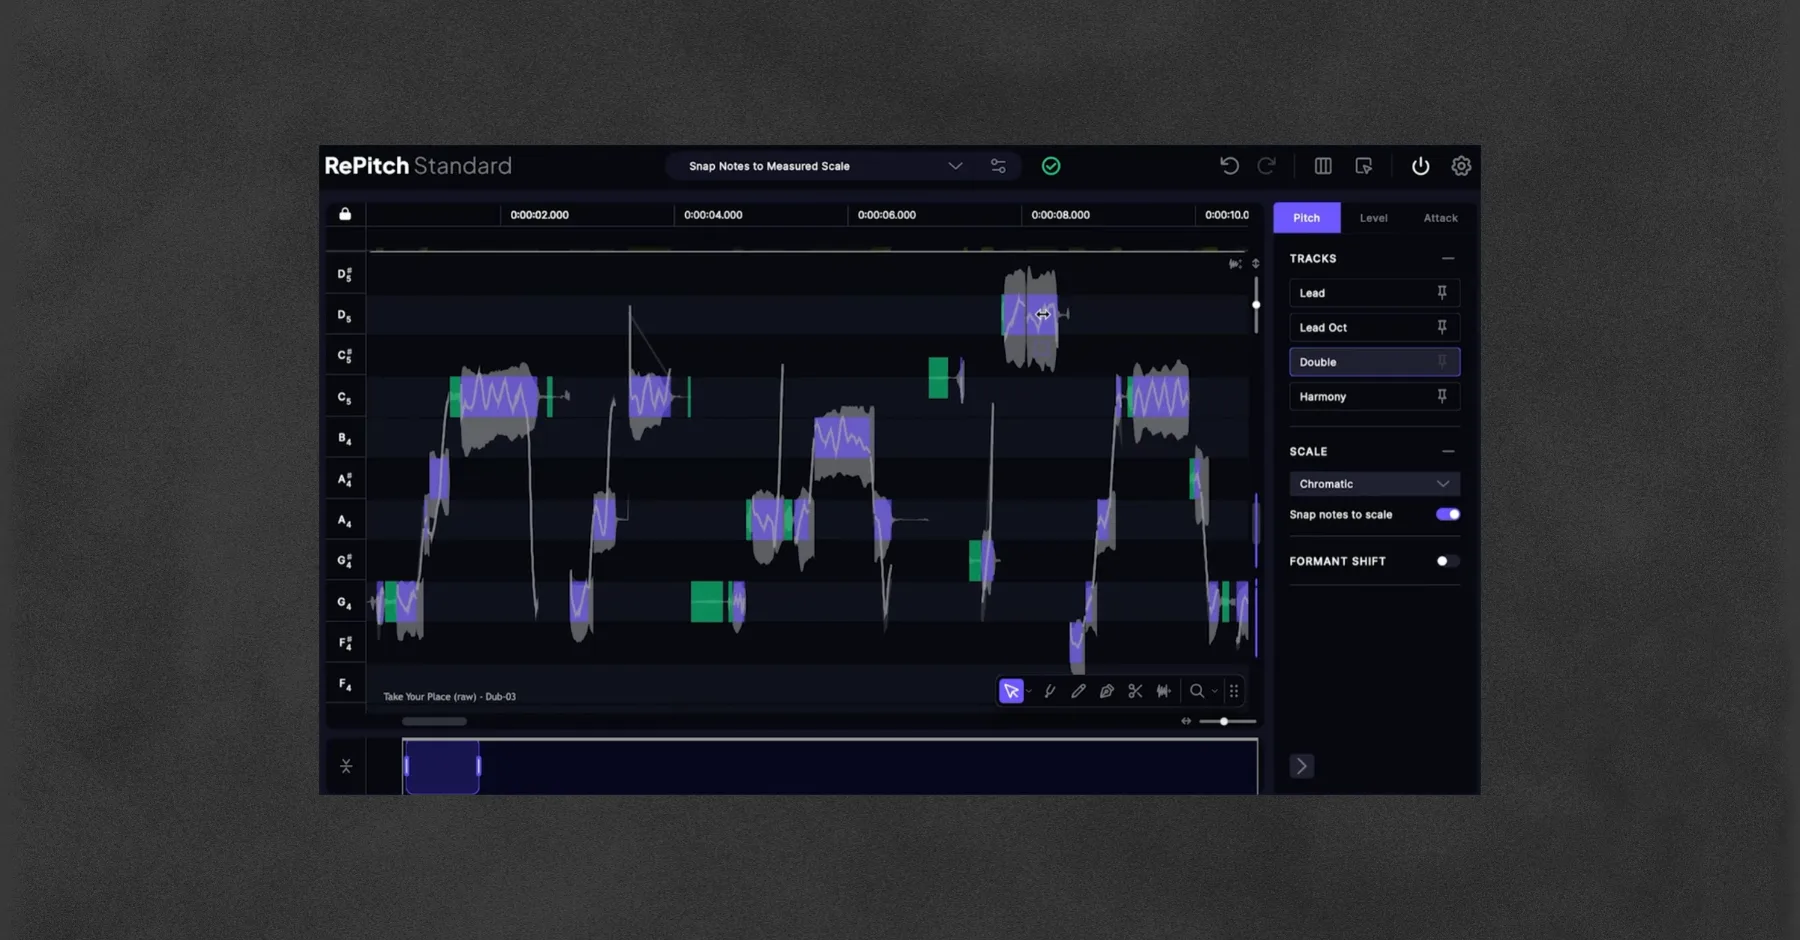This screenshot has width=1800, height=940.
Task: Click the lock icon beside the timeline
Action: (x=345, y=214)
